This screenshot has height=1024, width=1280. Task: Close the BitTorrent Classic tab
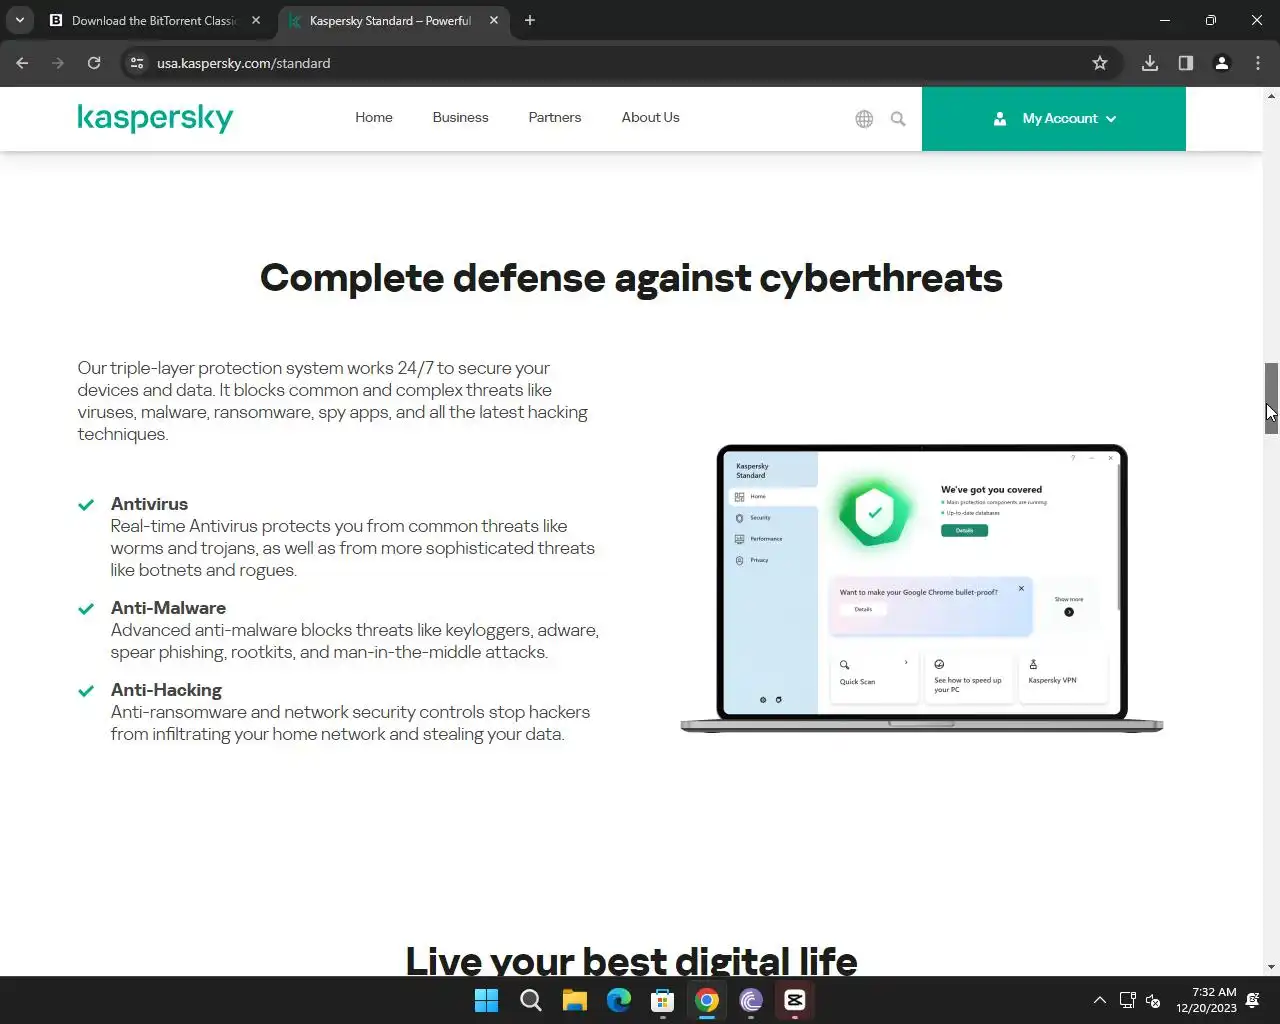click(256, 20)
